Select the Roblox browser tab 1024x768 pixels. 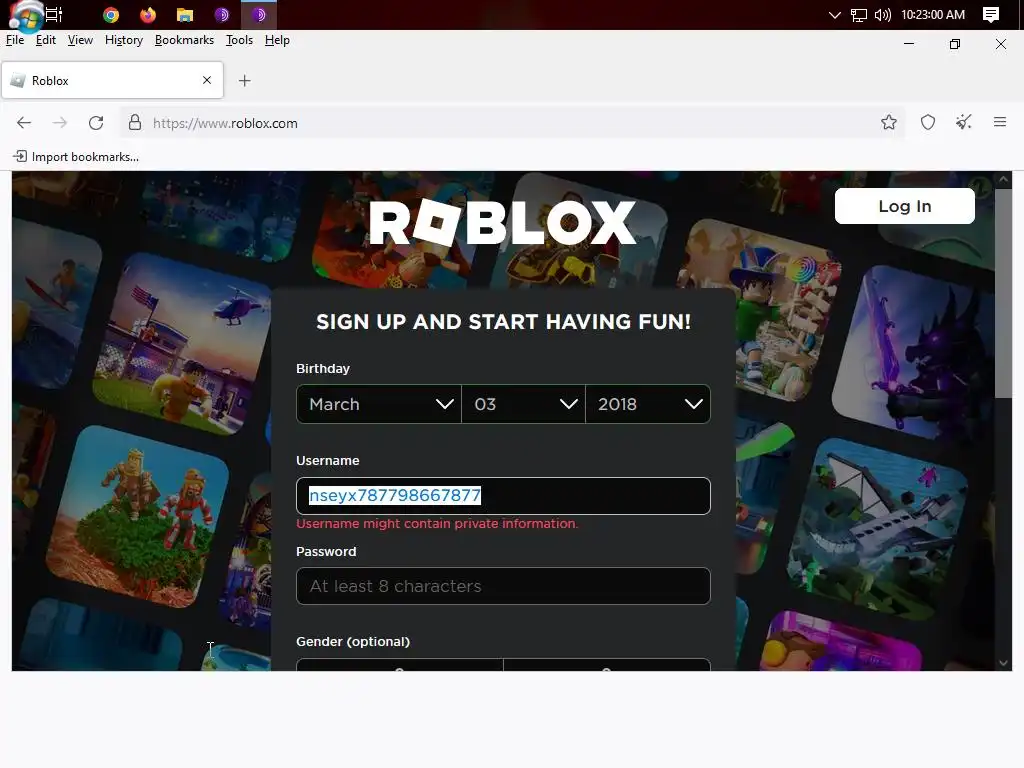[112, 80]
